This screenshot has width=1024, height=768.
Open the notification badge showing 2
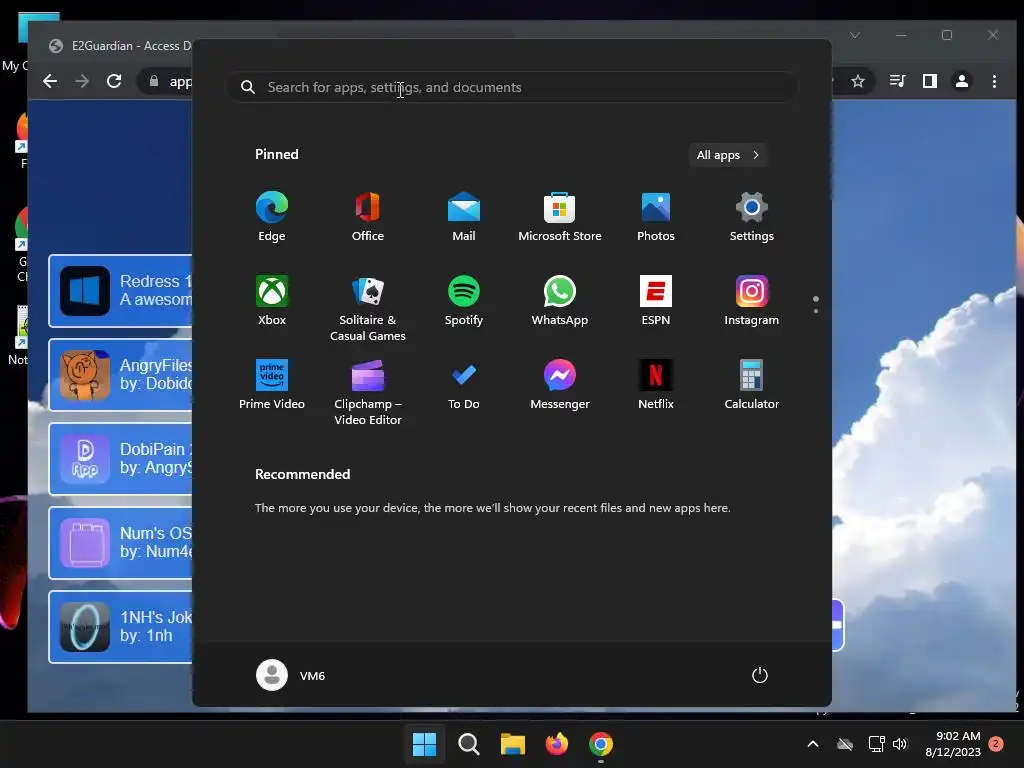click(x=996, y=743)
